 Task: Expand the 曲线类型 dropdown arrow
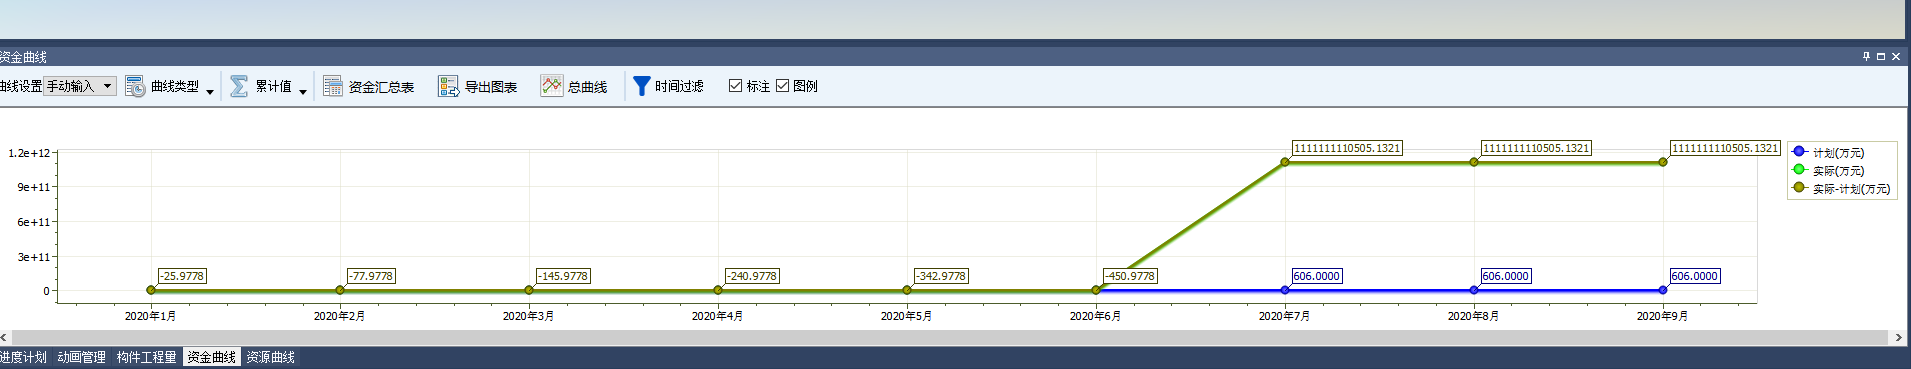click(x=210, y=91)
